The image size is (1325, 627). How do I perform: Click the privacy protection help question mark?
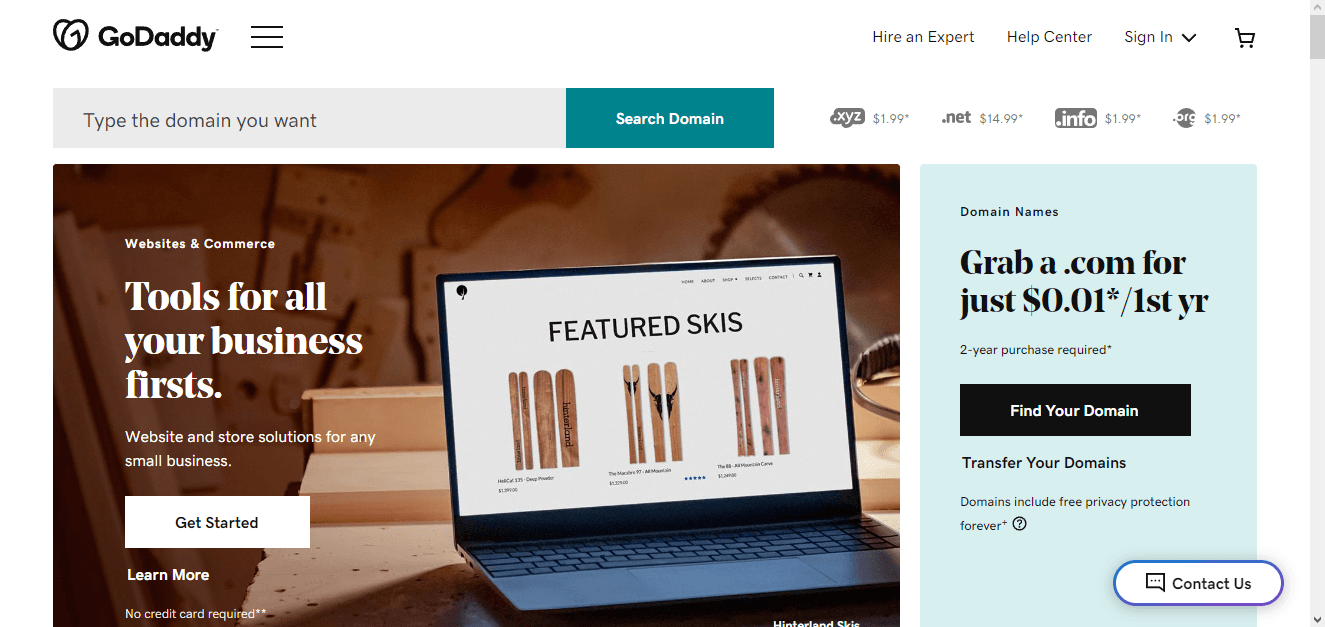click(1019, 524)
